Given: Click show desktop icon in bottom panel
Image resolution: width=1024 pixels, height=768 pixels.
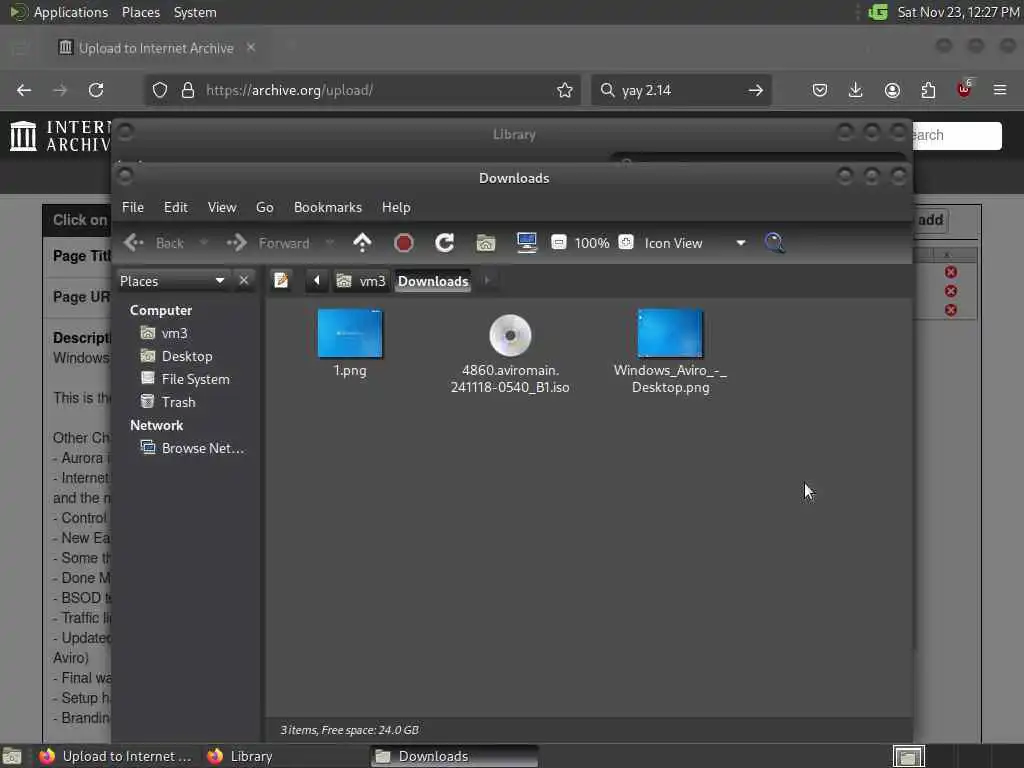Looking at the screenshot, I should (x=12, y=757).
